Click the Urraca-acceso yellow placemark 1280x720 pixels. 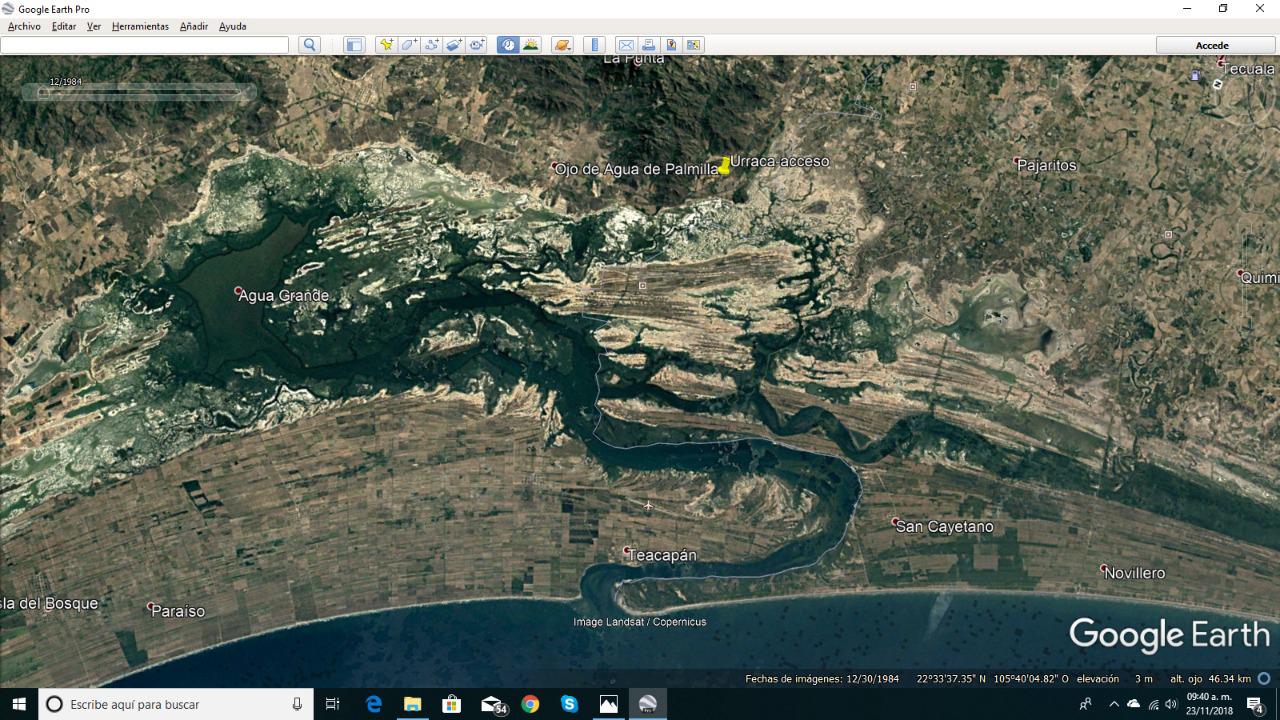(724, 166)
